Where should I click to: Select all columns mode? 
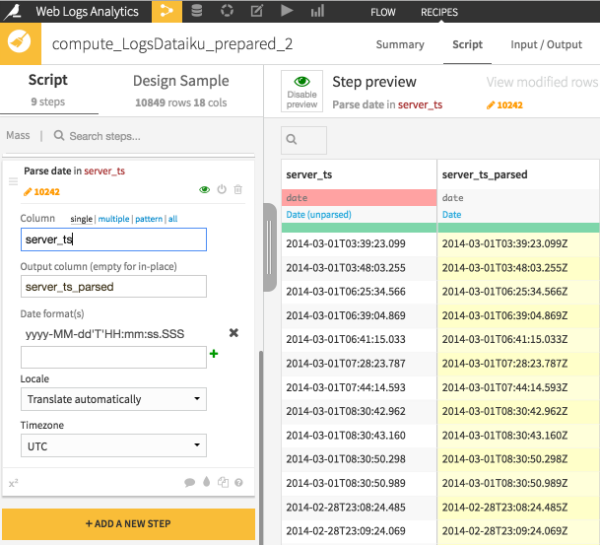[173, 219]
